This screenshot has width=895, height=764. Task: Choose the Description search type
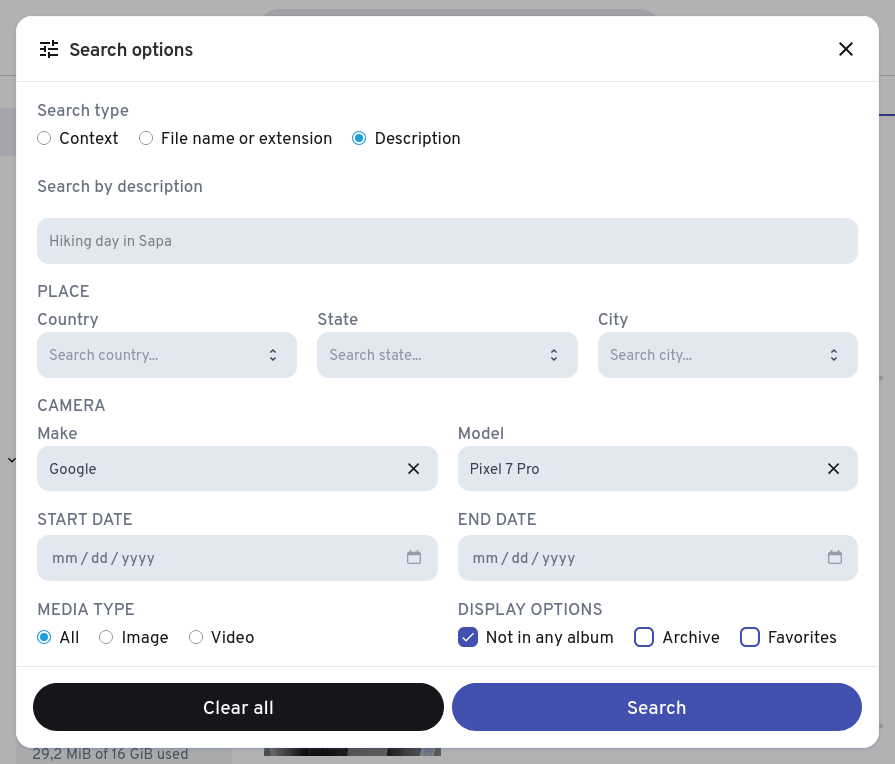(359, 139)
